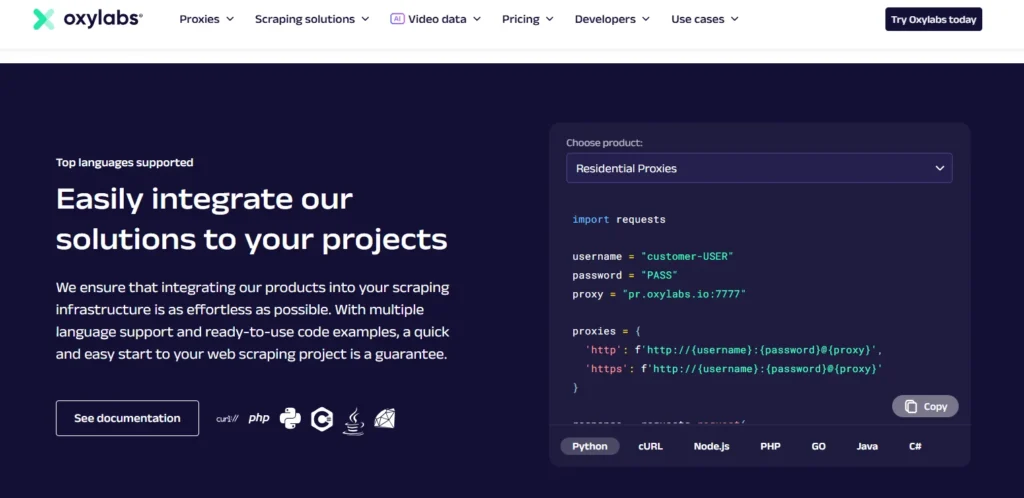Screen dimensions: 1024x498
Task: Open the Residential Proxies product dropdown
Action: point(759,168)
